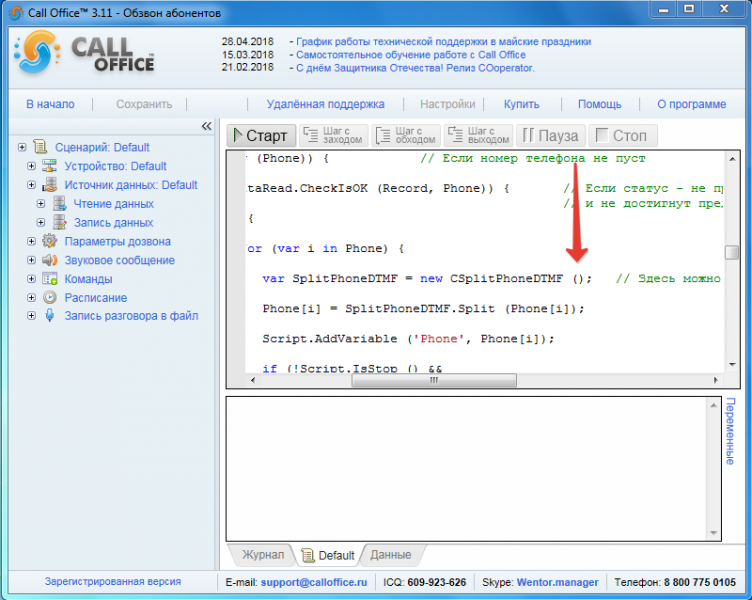Open the Переменные side tab
The image size is (752, 600).
coord(730,431)
